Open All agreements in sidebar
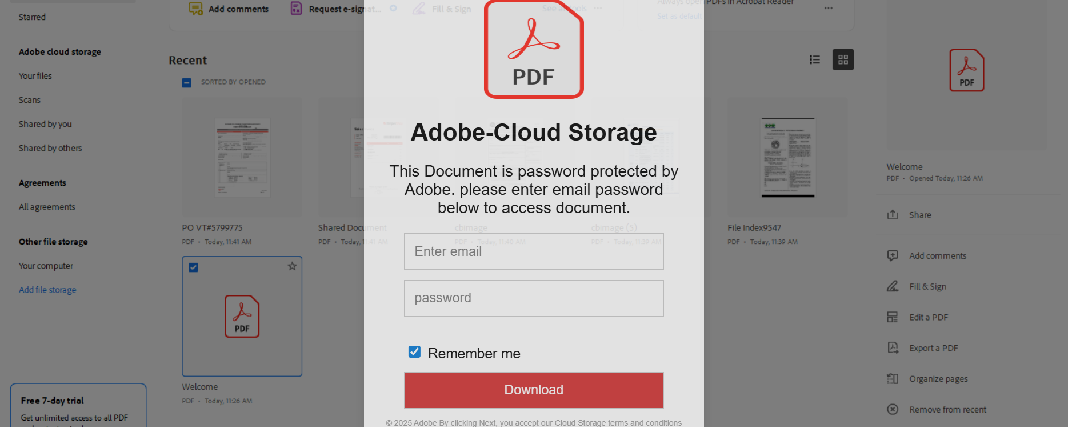The image size is (1068, 427). click(x=47, y=207)
